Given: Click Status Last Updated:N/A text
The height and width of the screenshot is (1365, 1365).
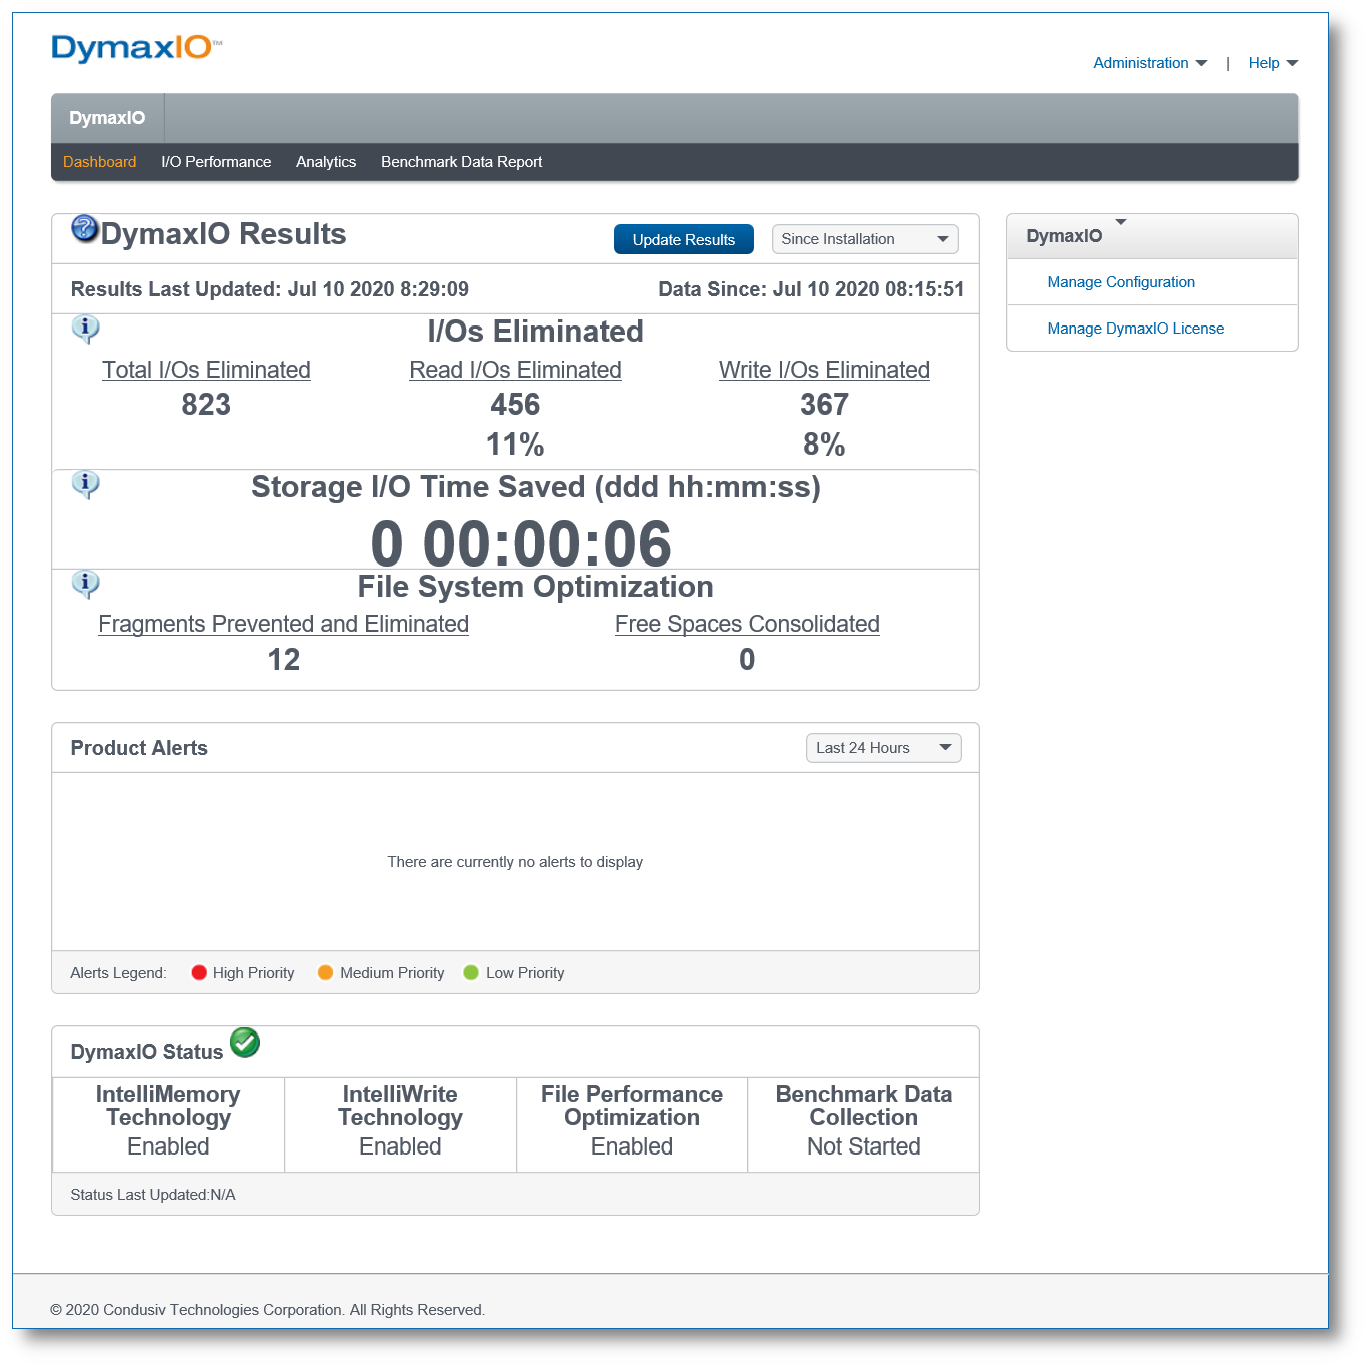Looking at the screenshot, I should 153,1195.
